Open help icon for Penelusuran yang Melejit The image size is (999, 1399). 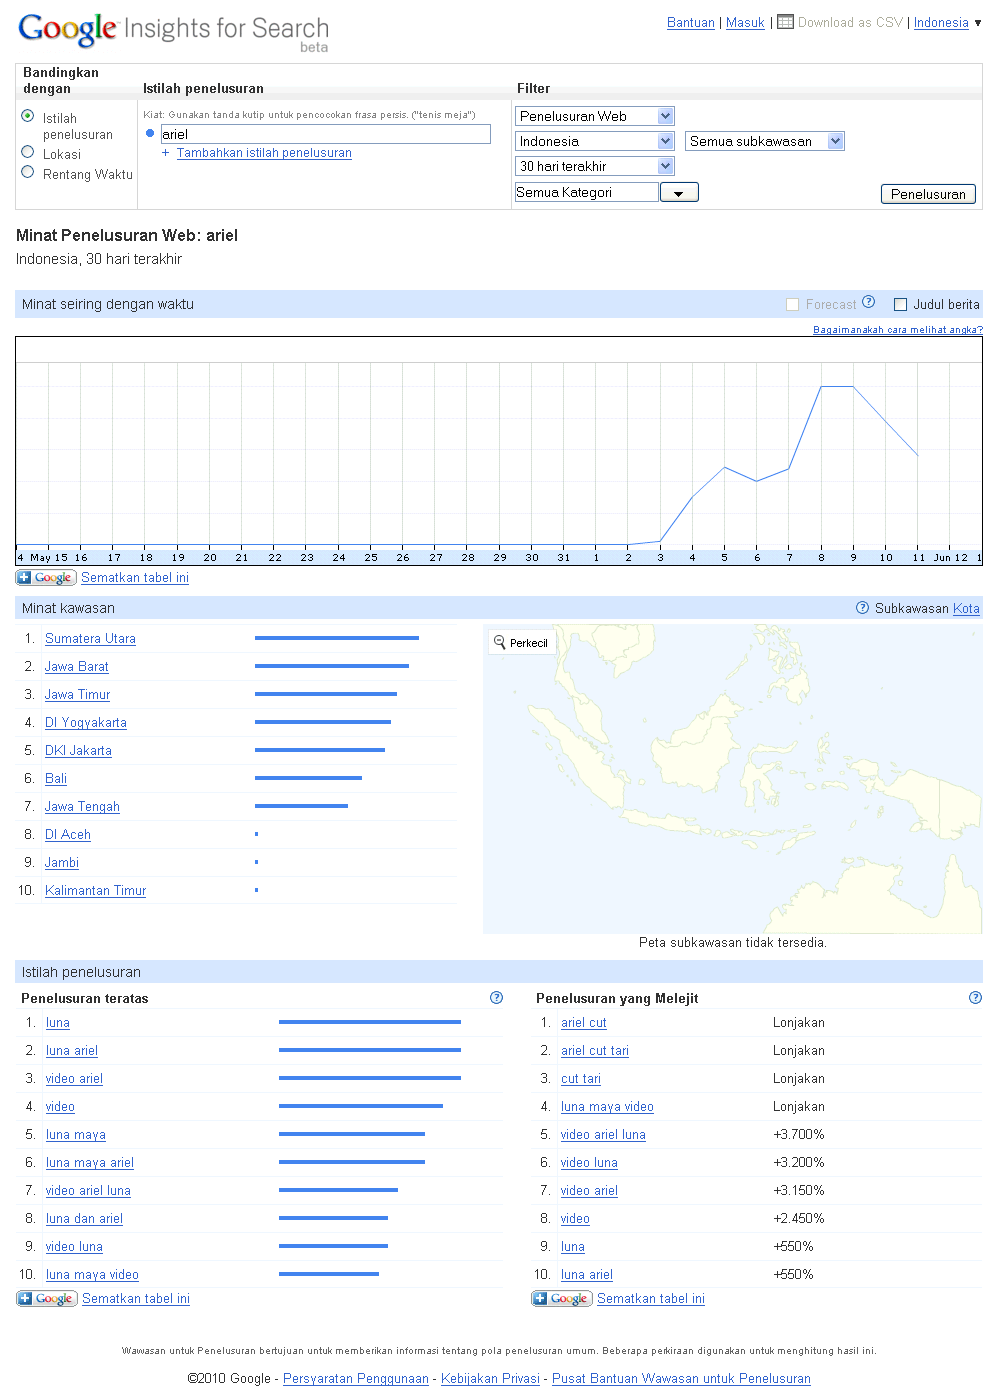click(976, 998)
